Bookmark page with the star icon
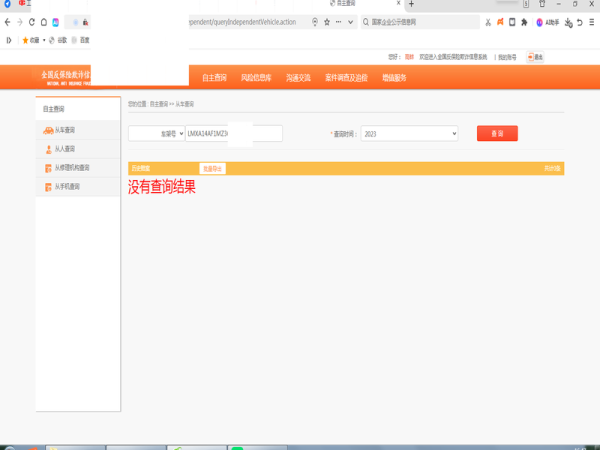The width and height of the screenshot is (600, 450). 327,22
